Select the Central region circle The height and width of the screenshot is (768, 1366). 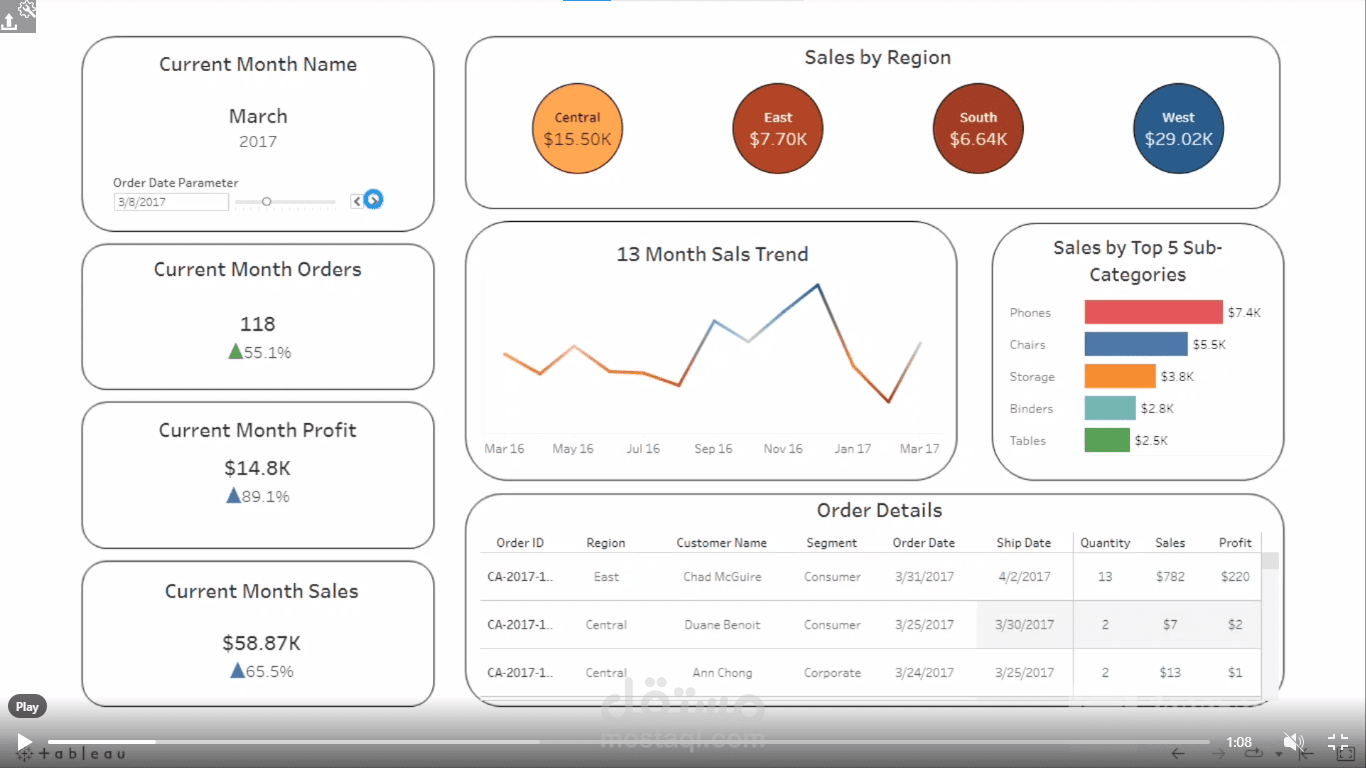coord(577,130)
